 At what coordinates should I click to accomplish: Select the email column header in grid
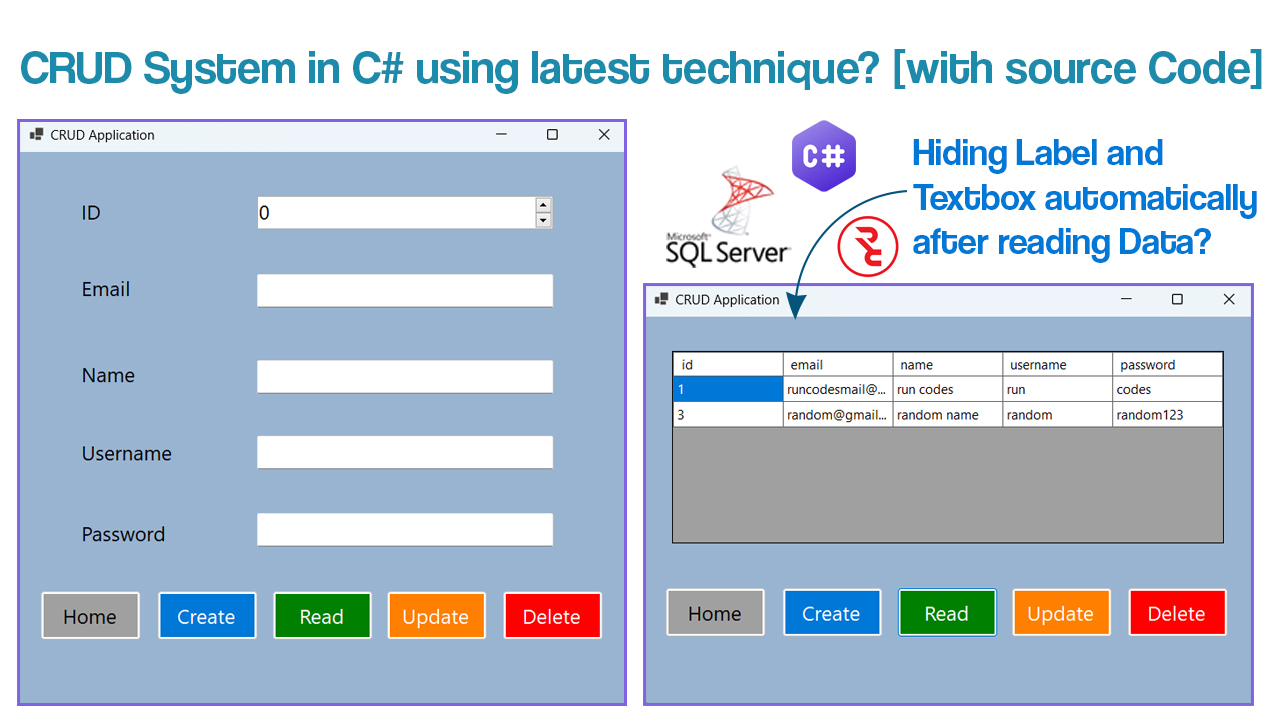pyautogui.click(x=837, y=365)
